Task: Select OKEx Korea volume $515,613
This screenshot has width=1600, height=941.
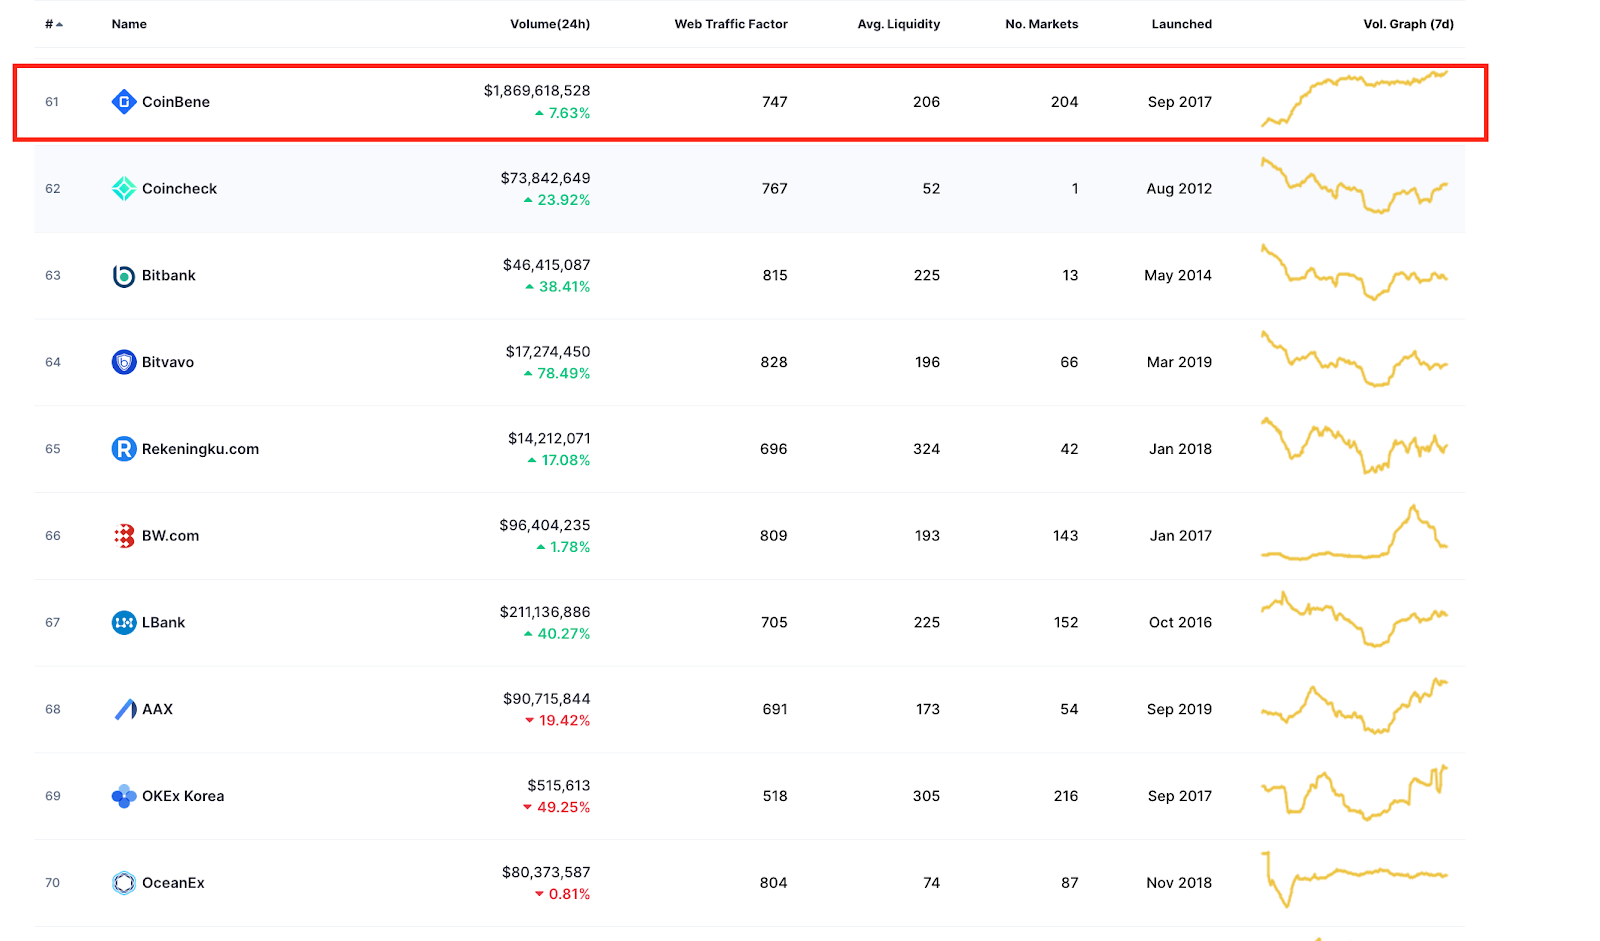Action: pos(559,786)
